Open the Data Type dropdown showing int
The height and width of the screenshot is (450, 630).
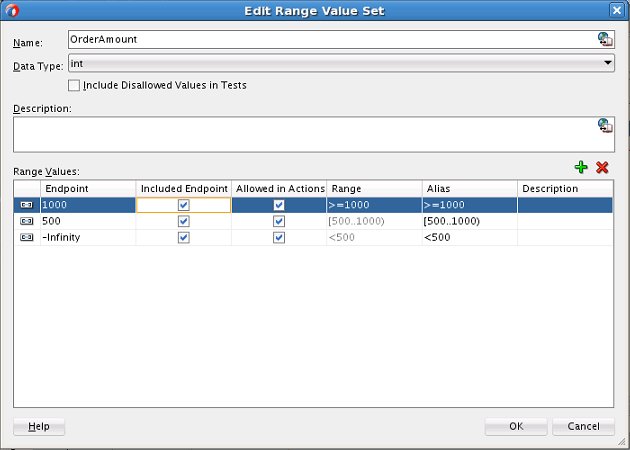point(341,63)
